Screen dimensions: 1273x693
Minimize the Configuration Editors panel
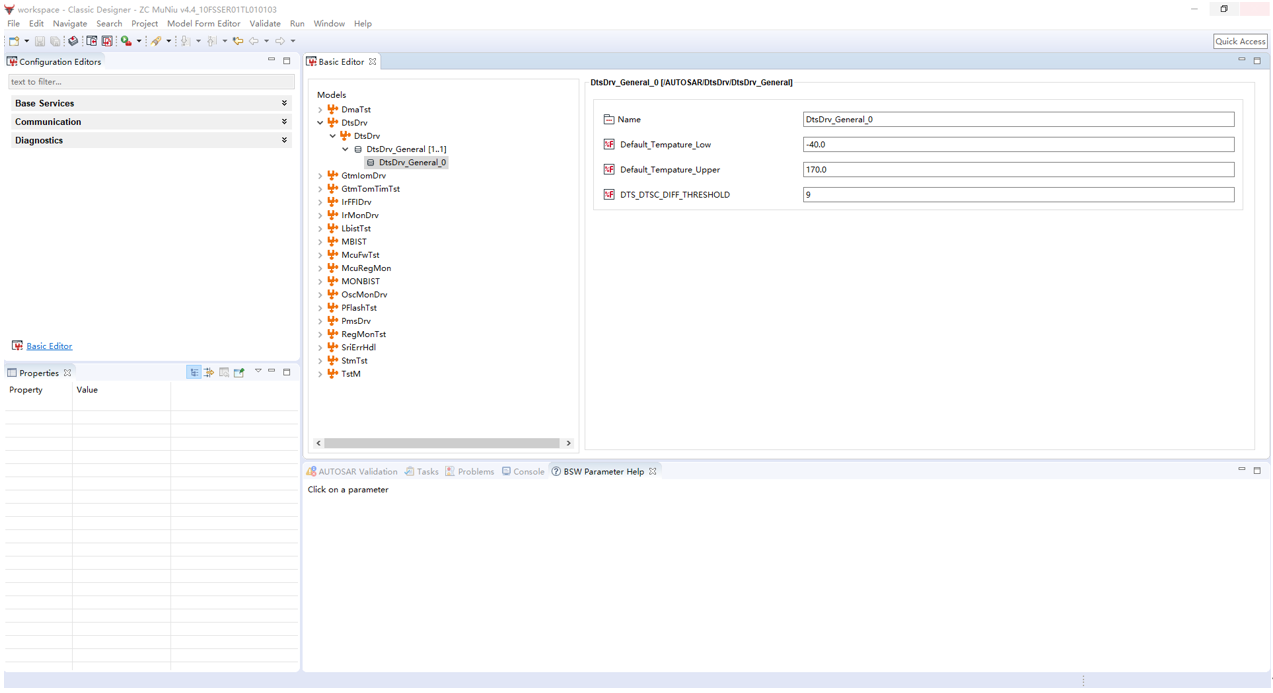point(271,60)
